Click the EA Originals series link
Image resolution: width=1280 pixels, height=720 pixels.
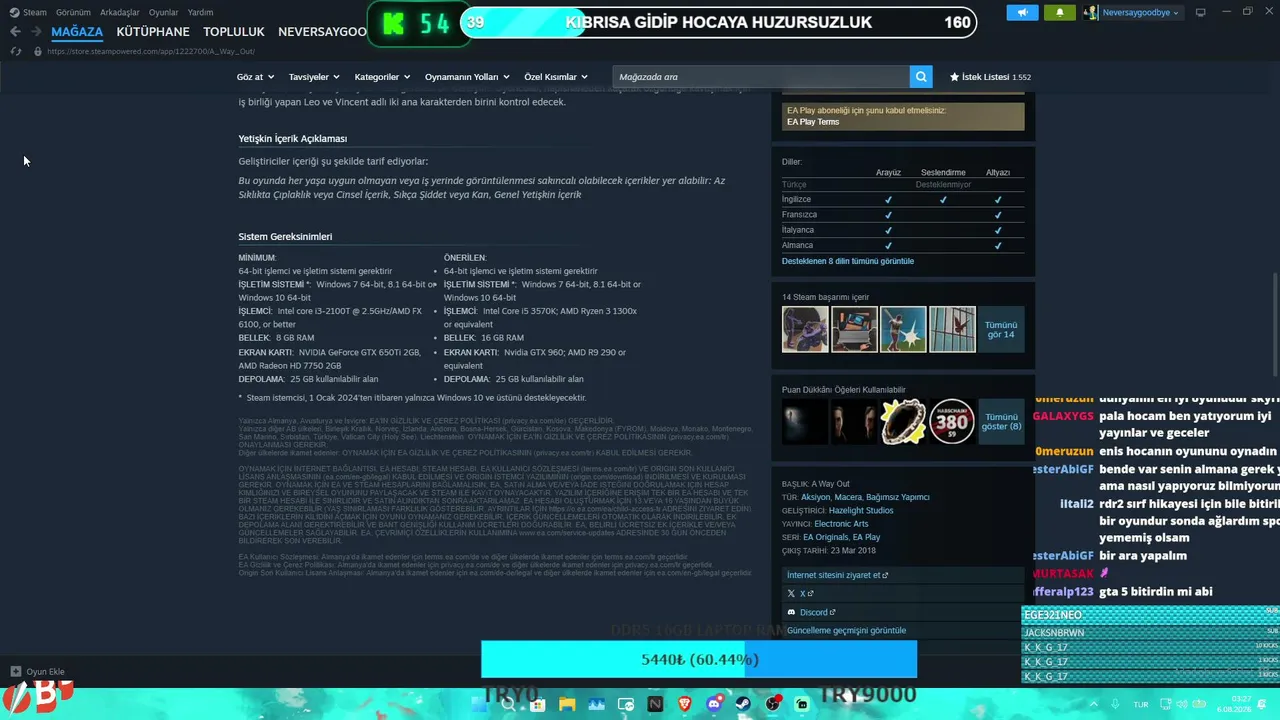point(826,537)
